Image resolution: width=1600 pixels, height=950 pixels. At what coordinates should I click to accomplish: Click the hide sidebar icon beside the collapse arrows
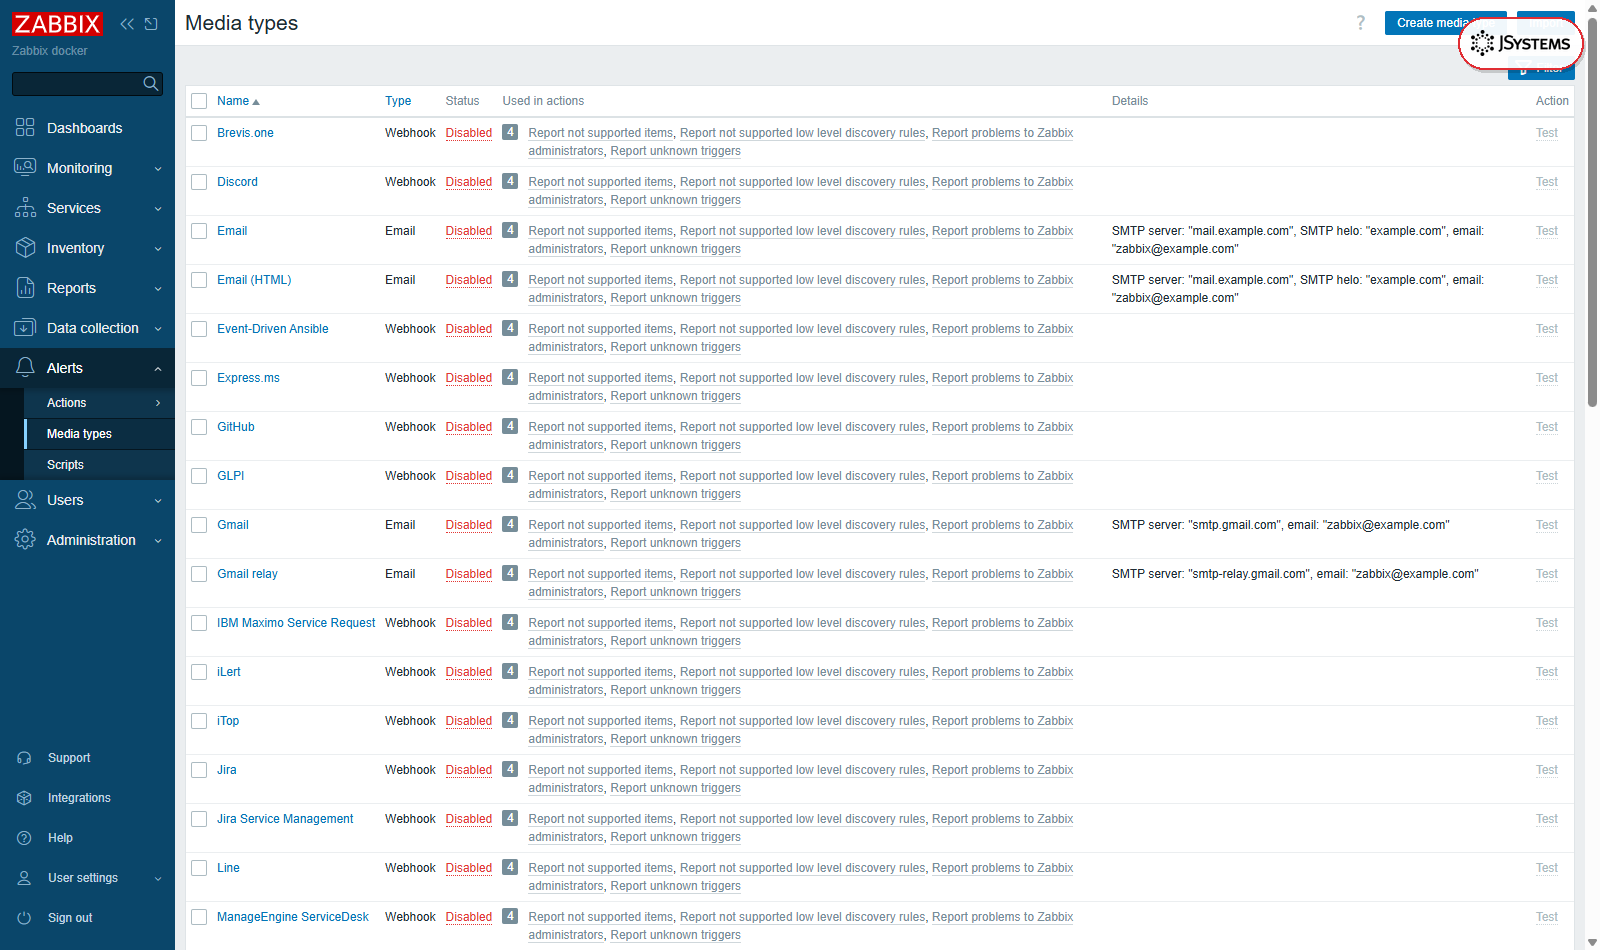coord(151,24)
